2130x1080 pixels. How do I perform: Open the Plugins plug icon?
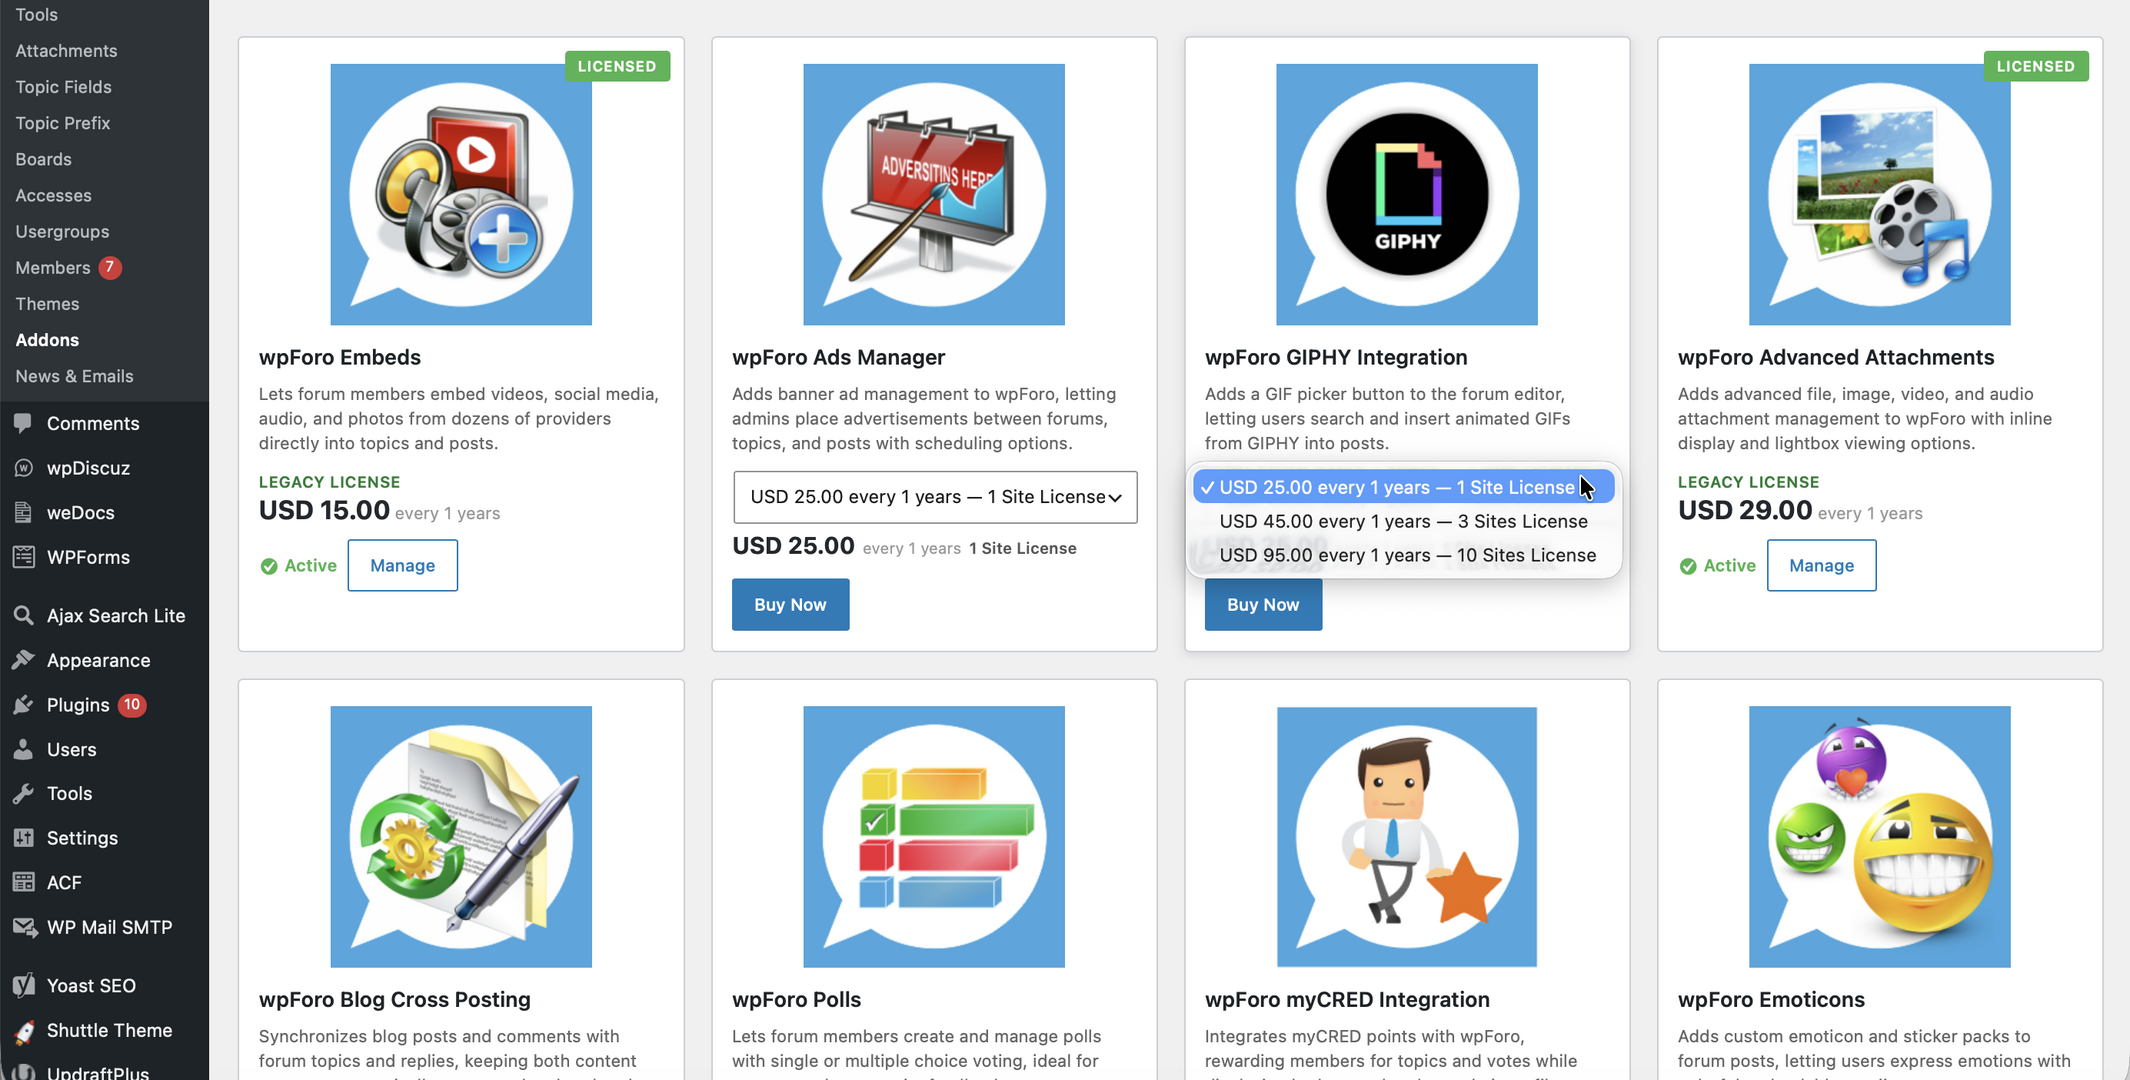point(23,705)
